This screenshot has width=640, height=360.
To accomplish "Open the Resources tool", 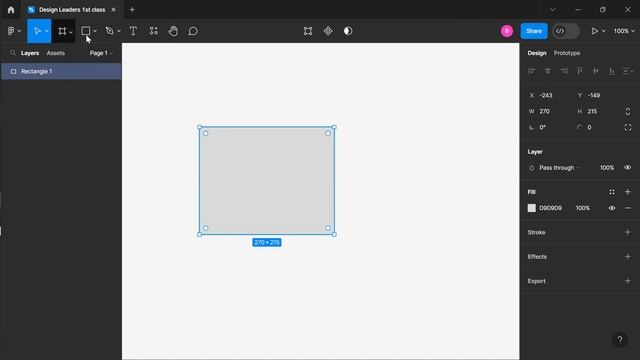I will click(153, 31).
